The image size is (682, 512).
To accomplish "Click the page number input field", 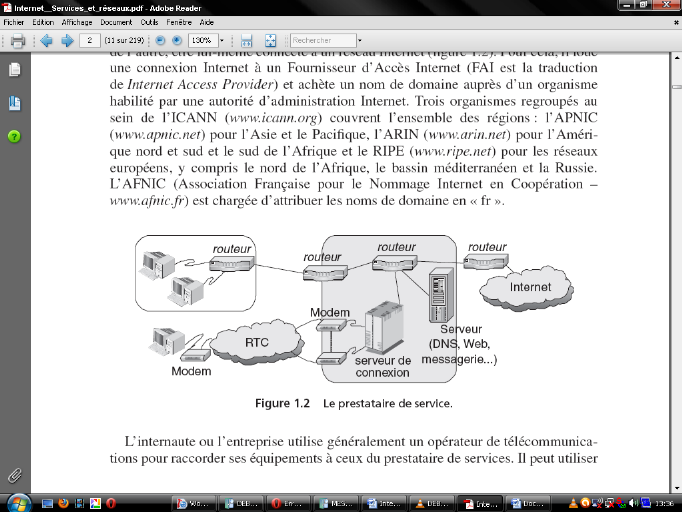I will pos(90,40).
